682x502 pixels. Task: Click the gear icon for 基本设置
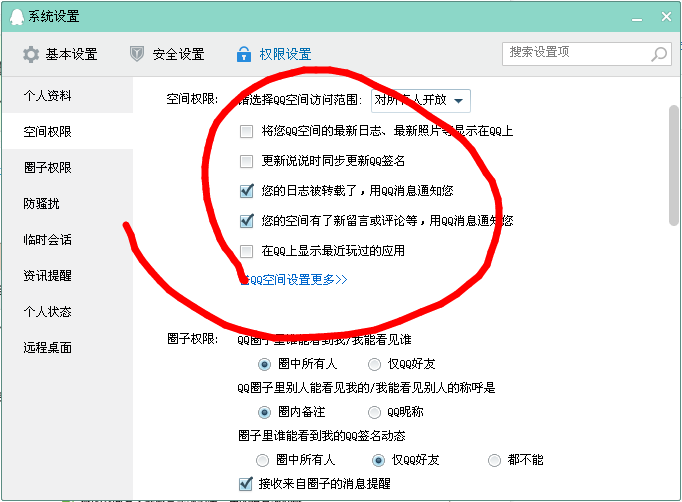[31, 54]
